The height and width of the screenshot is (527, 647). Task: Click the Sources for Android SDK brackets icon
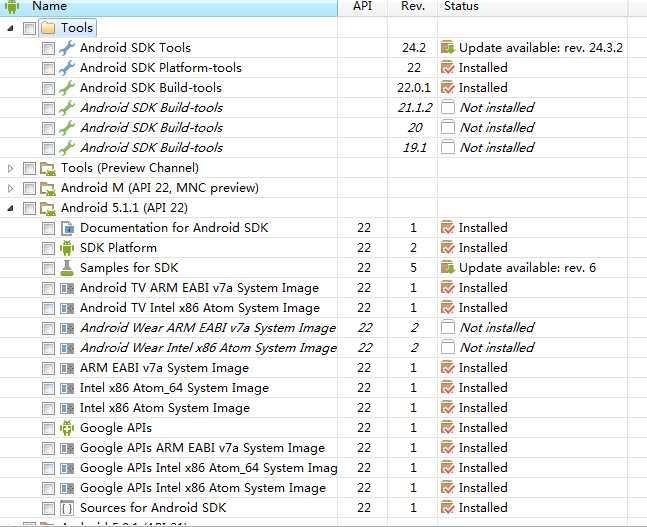(67, 508)
